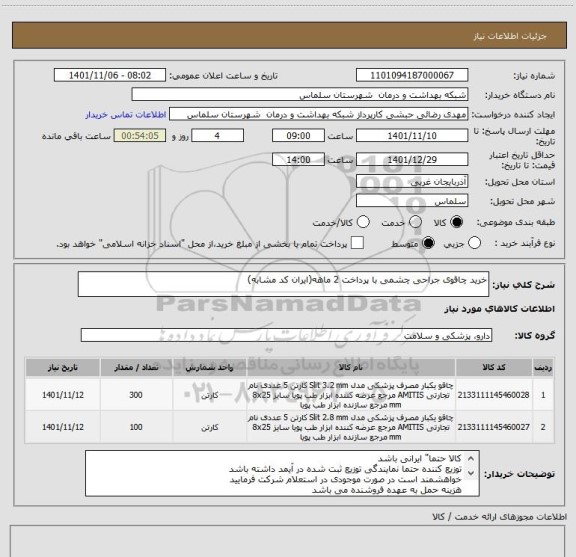Select product code 213311145460027 row

[289, 427]
